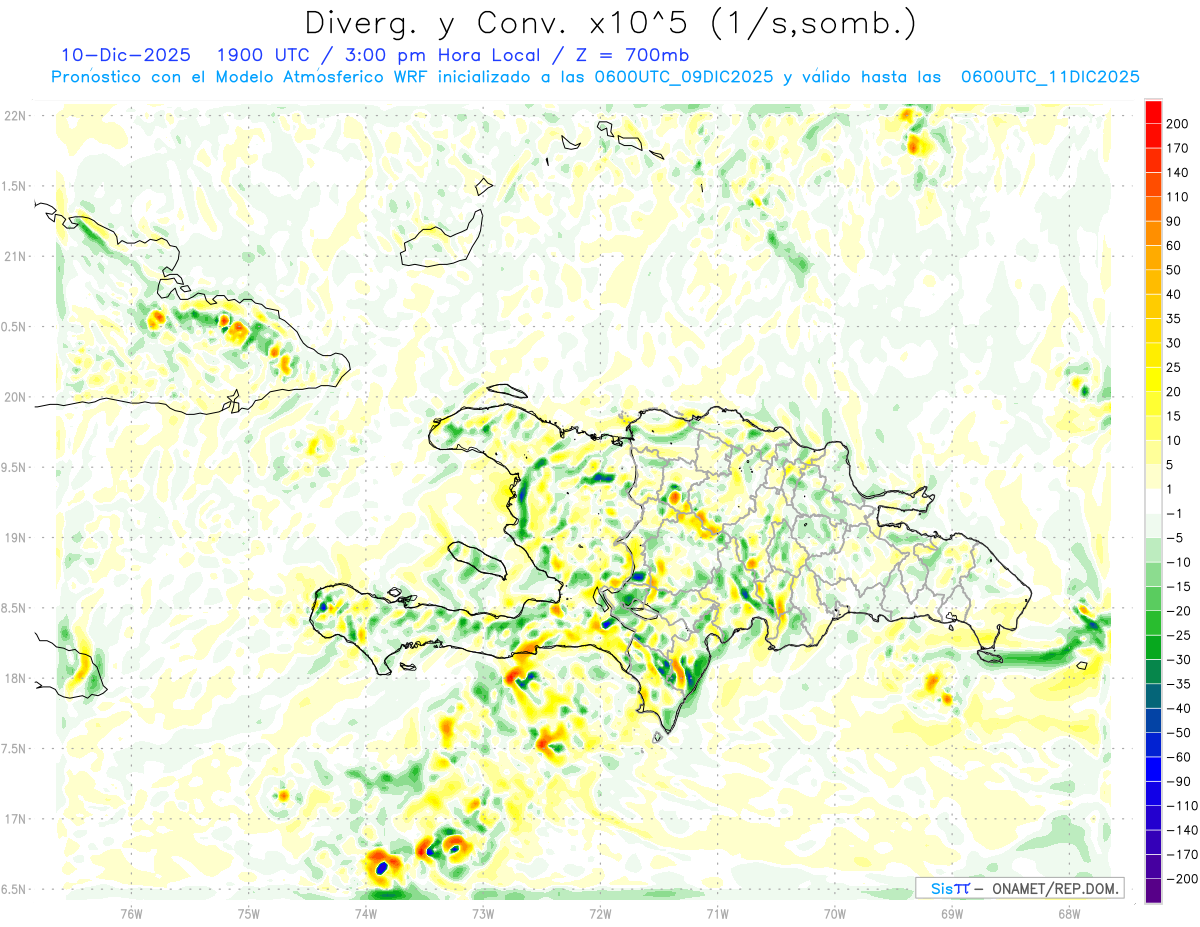This screenshot has width=1200, height=927.
Task: Click the title 'Diverg. y Conv. x10^5 (1/s,somb.)'
Action: (609, 23)
